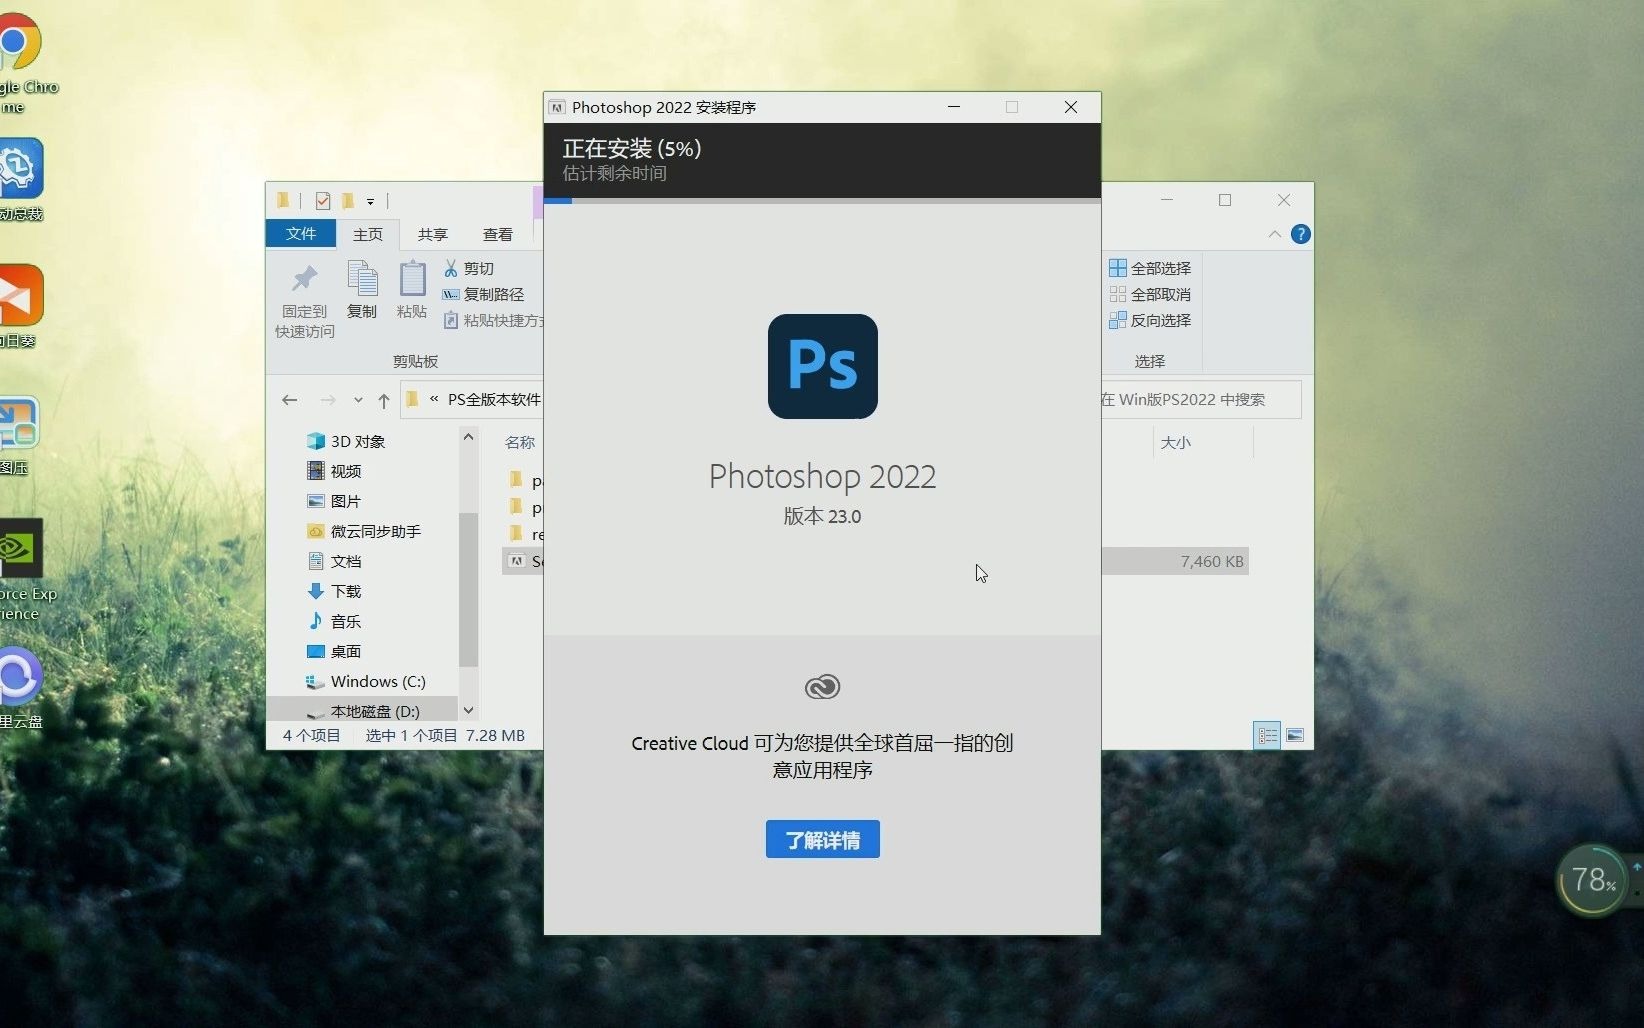Select 音乐 in navigation pane
This screenshot has height=1028, width=1644.
click(x=334, y=621)
